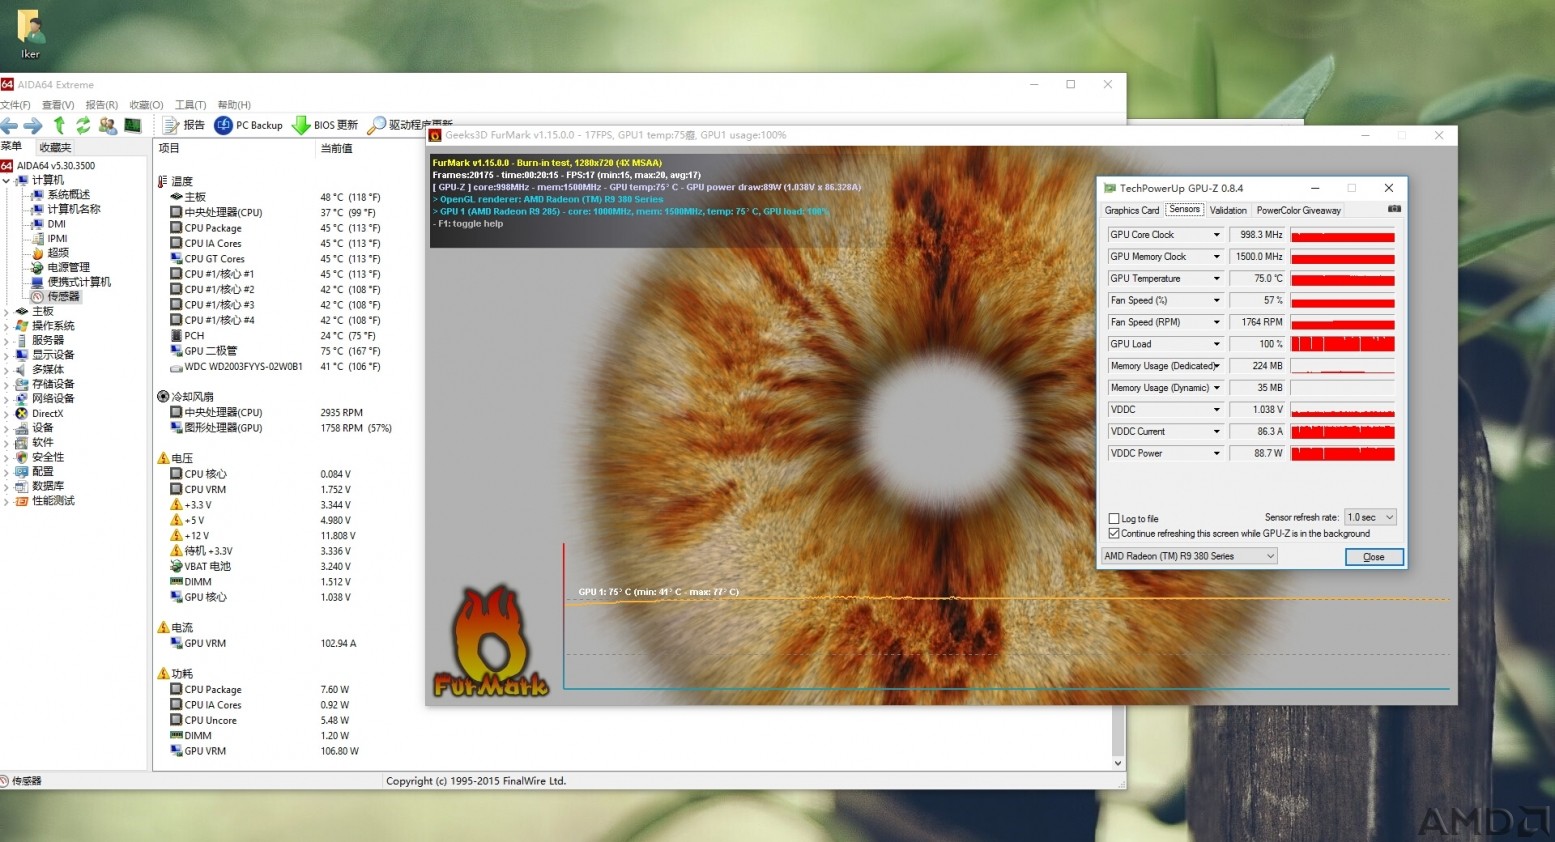Expand the 操作系统 tree node
This screenshot has width=1555, height=842.
click(x=6, y=326)
